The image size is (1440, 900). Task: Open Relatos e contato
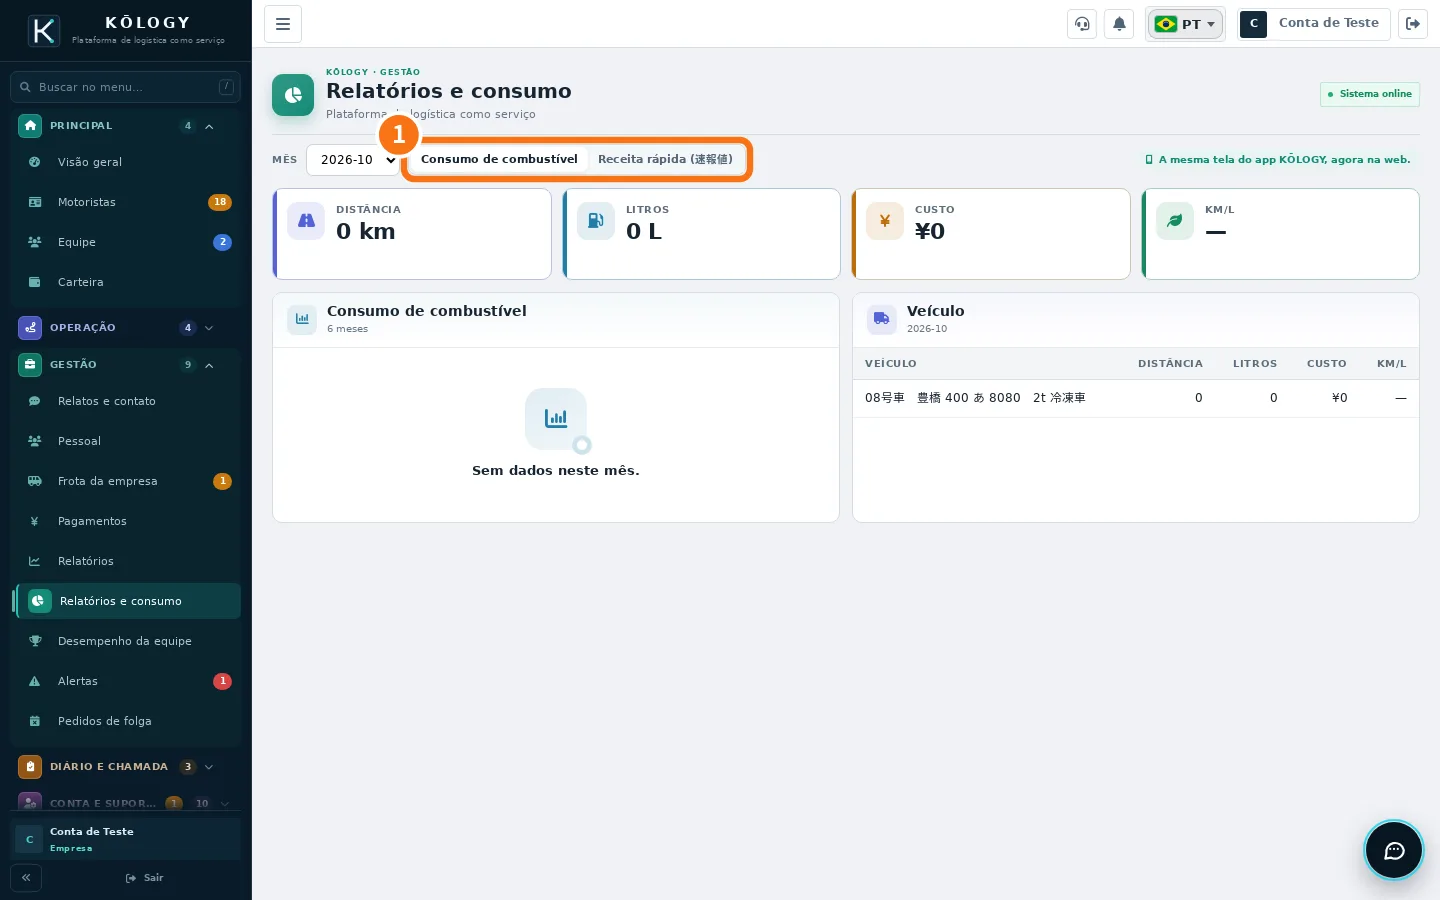[126, 401]
